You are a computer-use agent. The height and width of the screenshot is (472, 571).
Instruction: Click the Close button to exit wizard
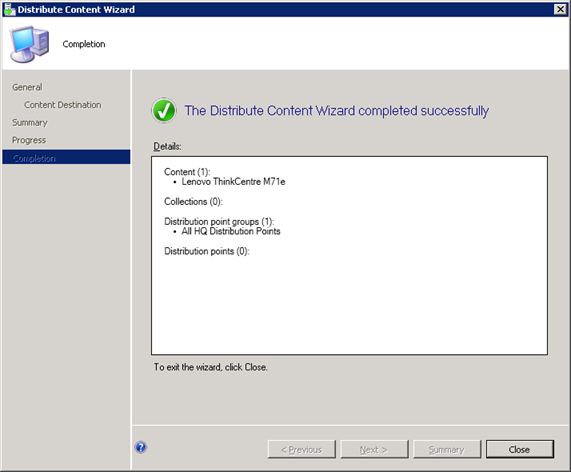(520, 449)
